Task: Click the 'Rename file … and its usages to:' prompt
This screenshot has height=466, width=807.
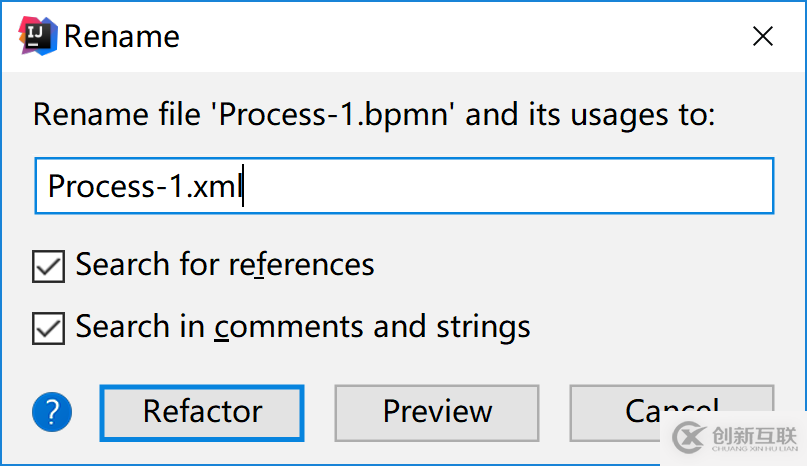Action: [374, 114]
